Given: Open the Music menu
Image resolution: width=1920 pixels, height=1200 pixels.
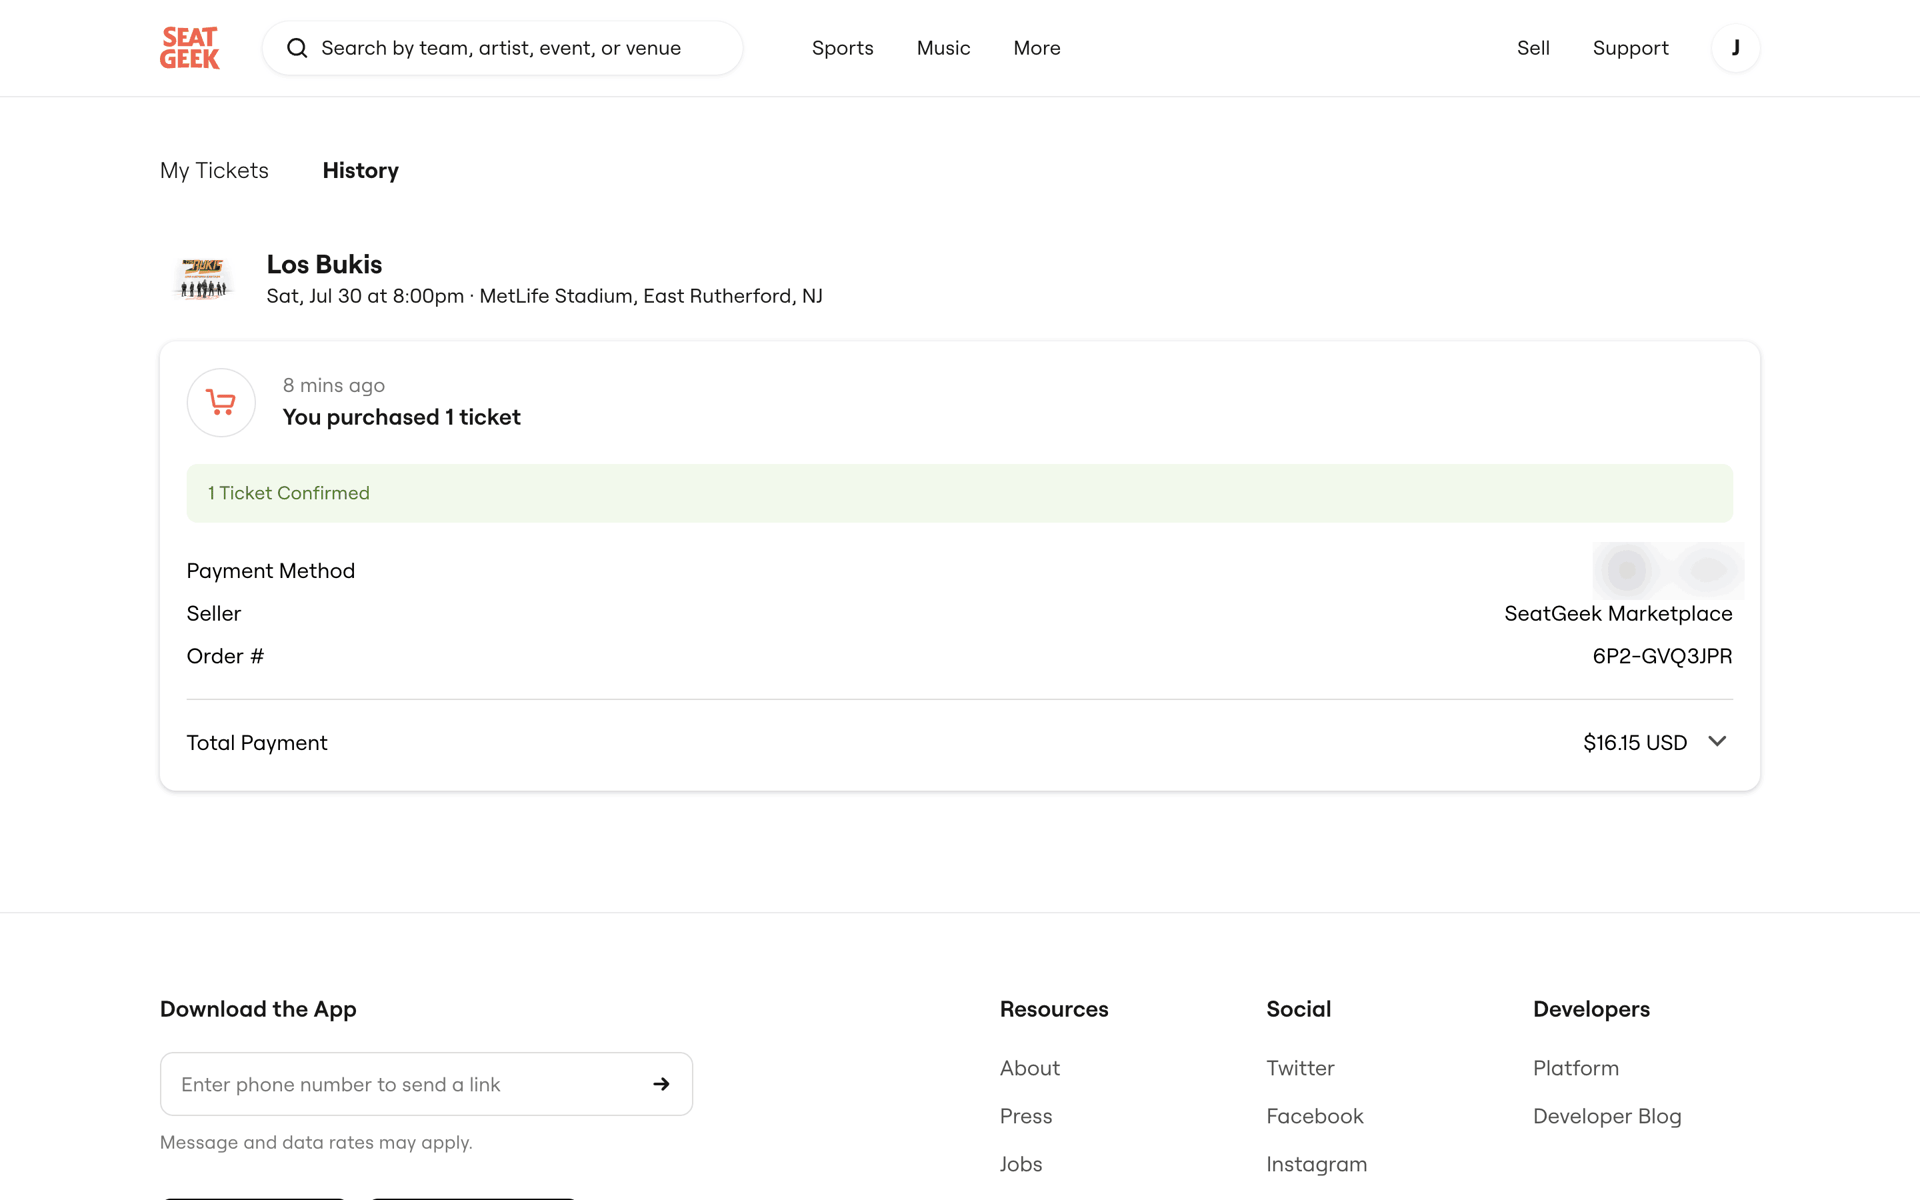Looking at the screenshot, I should point(943,48).
